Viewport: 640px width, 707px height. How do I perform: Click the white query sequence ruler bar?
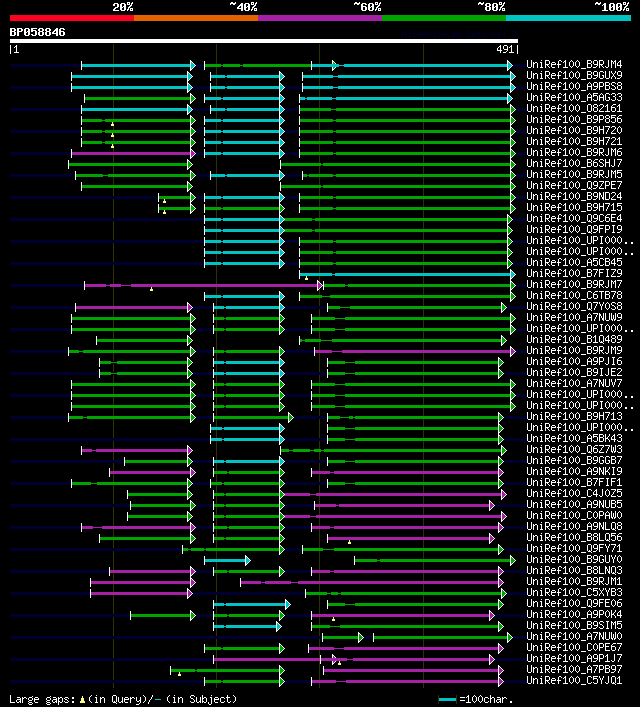coord(264,41)
